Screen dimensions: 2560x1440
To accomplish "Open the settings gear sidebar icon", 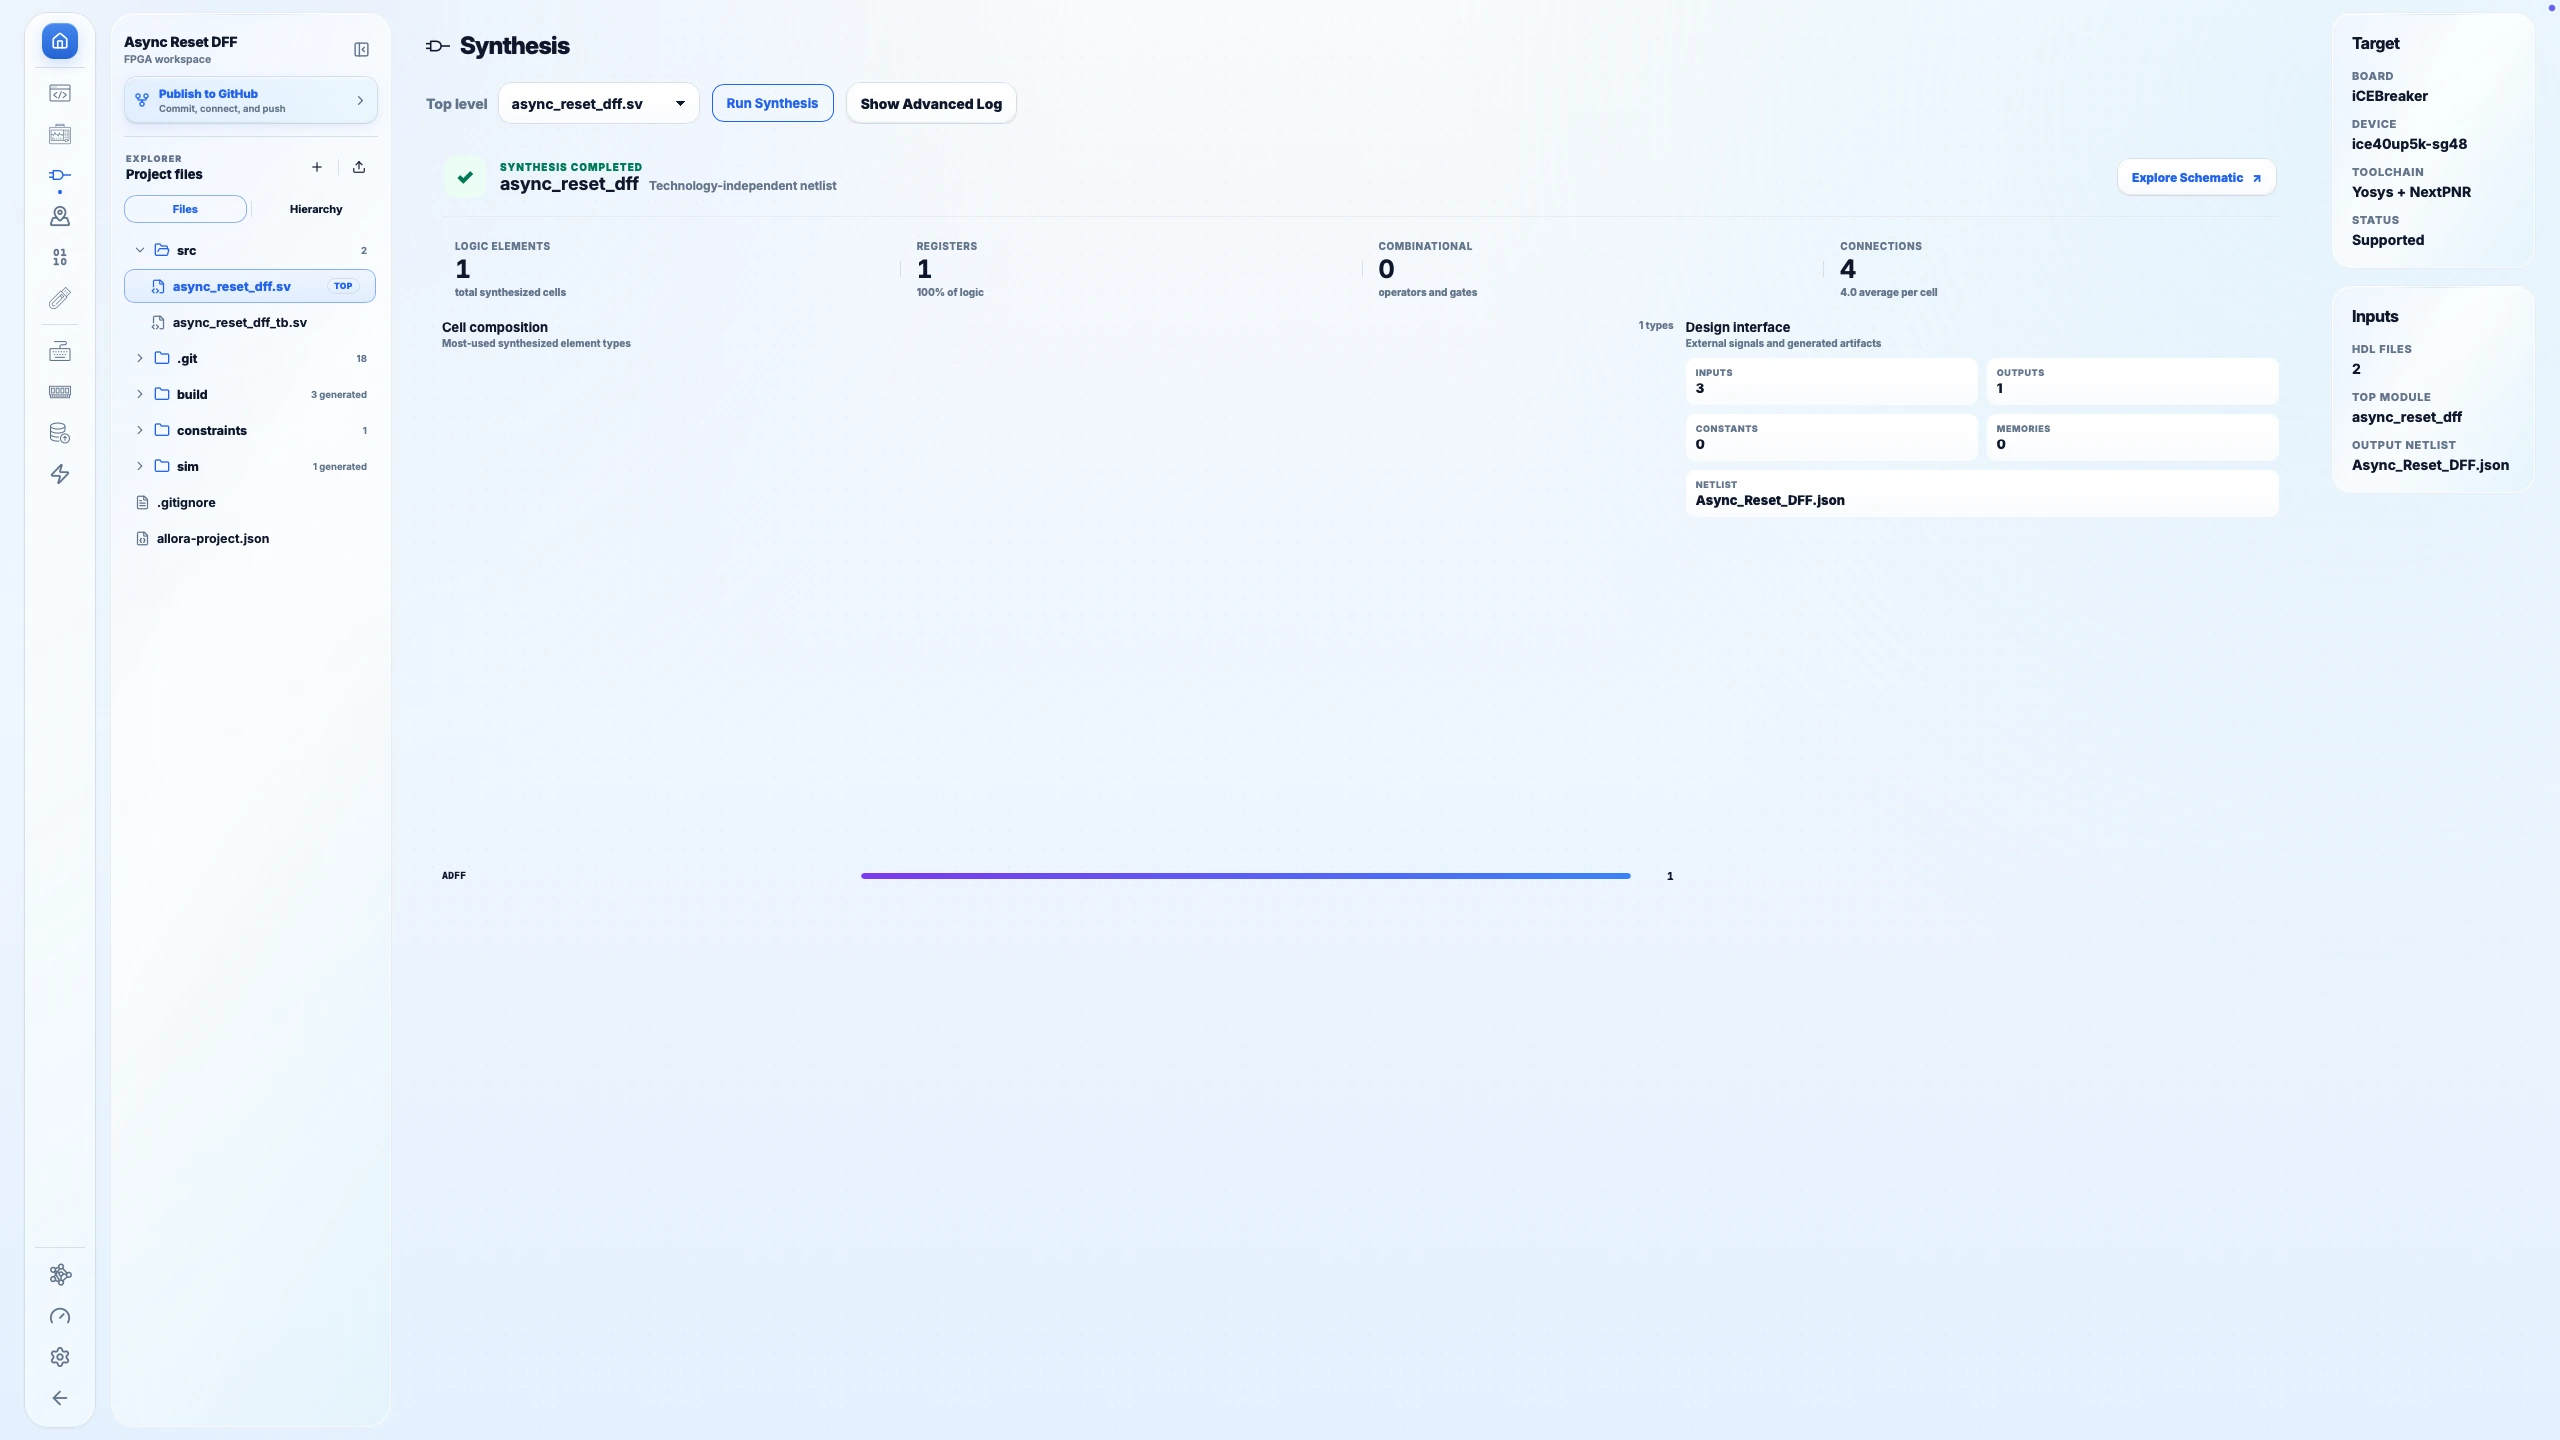I will pyautogui.click(x=60, y=1357).
